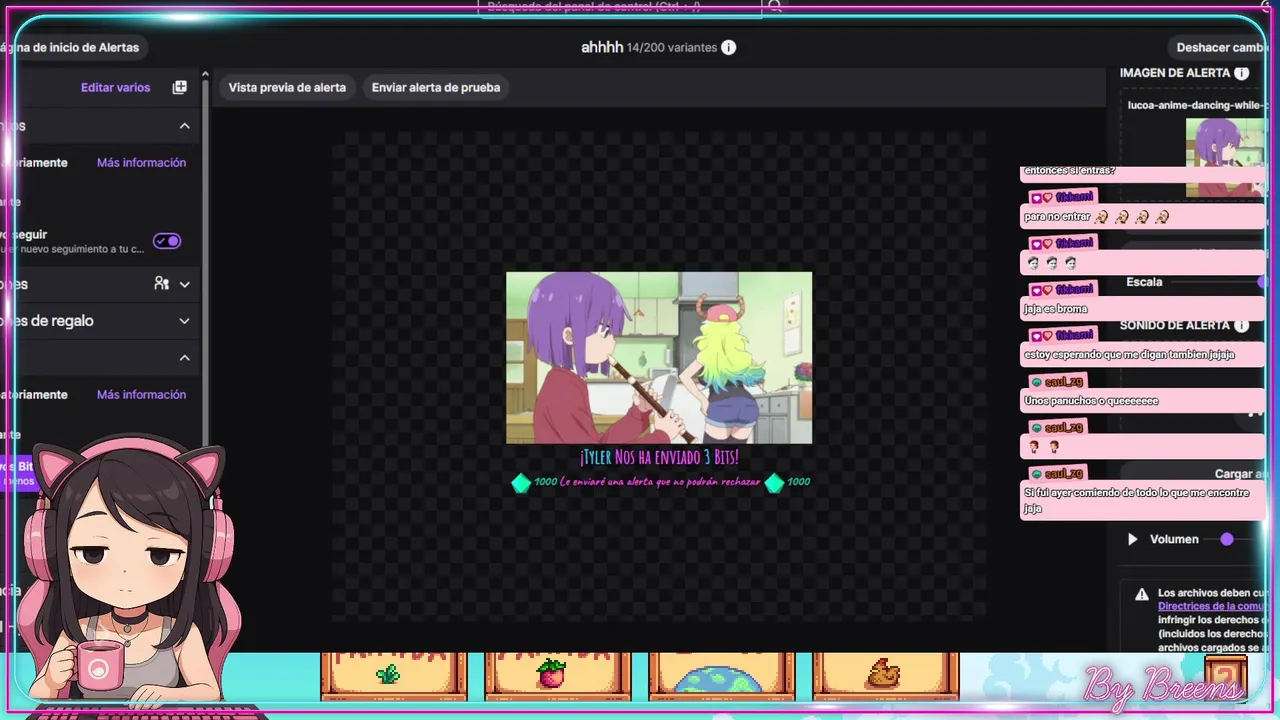The height and width of the screenshot is (720, 1280).
Task: Click the info icon beside SONIDO DE ALERTA
Action: 1241,326
